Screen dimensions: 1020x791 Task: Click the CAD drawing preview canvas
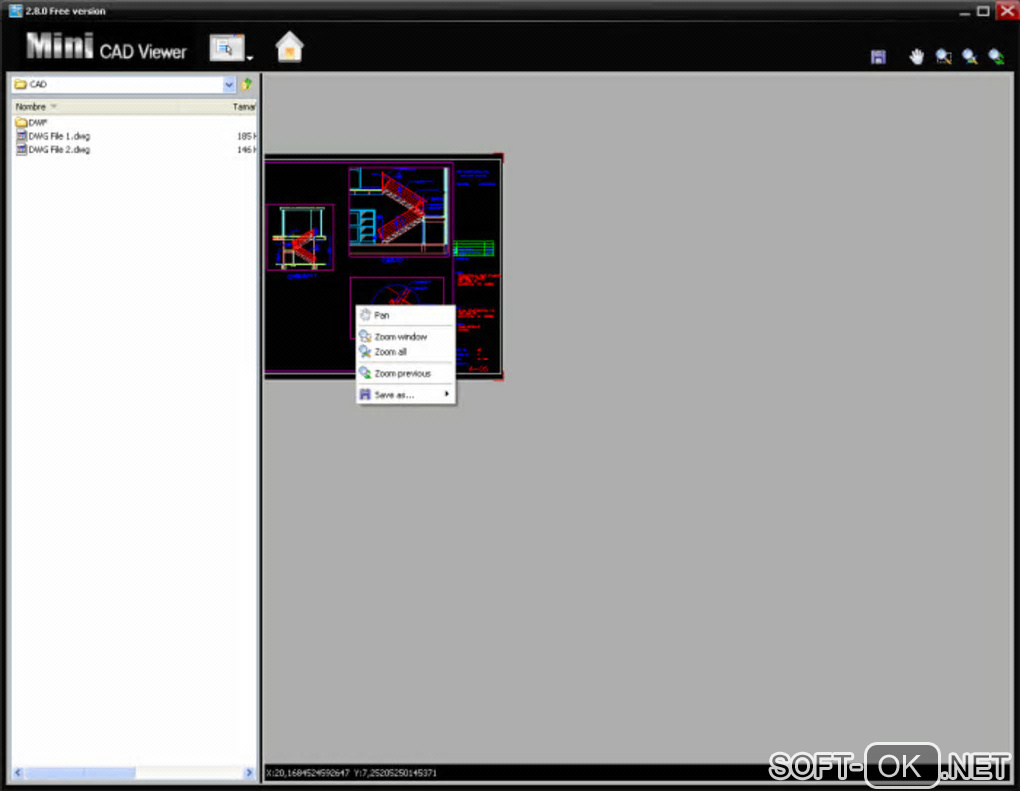click(383, 266)
